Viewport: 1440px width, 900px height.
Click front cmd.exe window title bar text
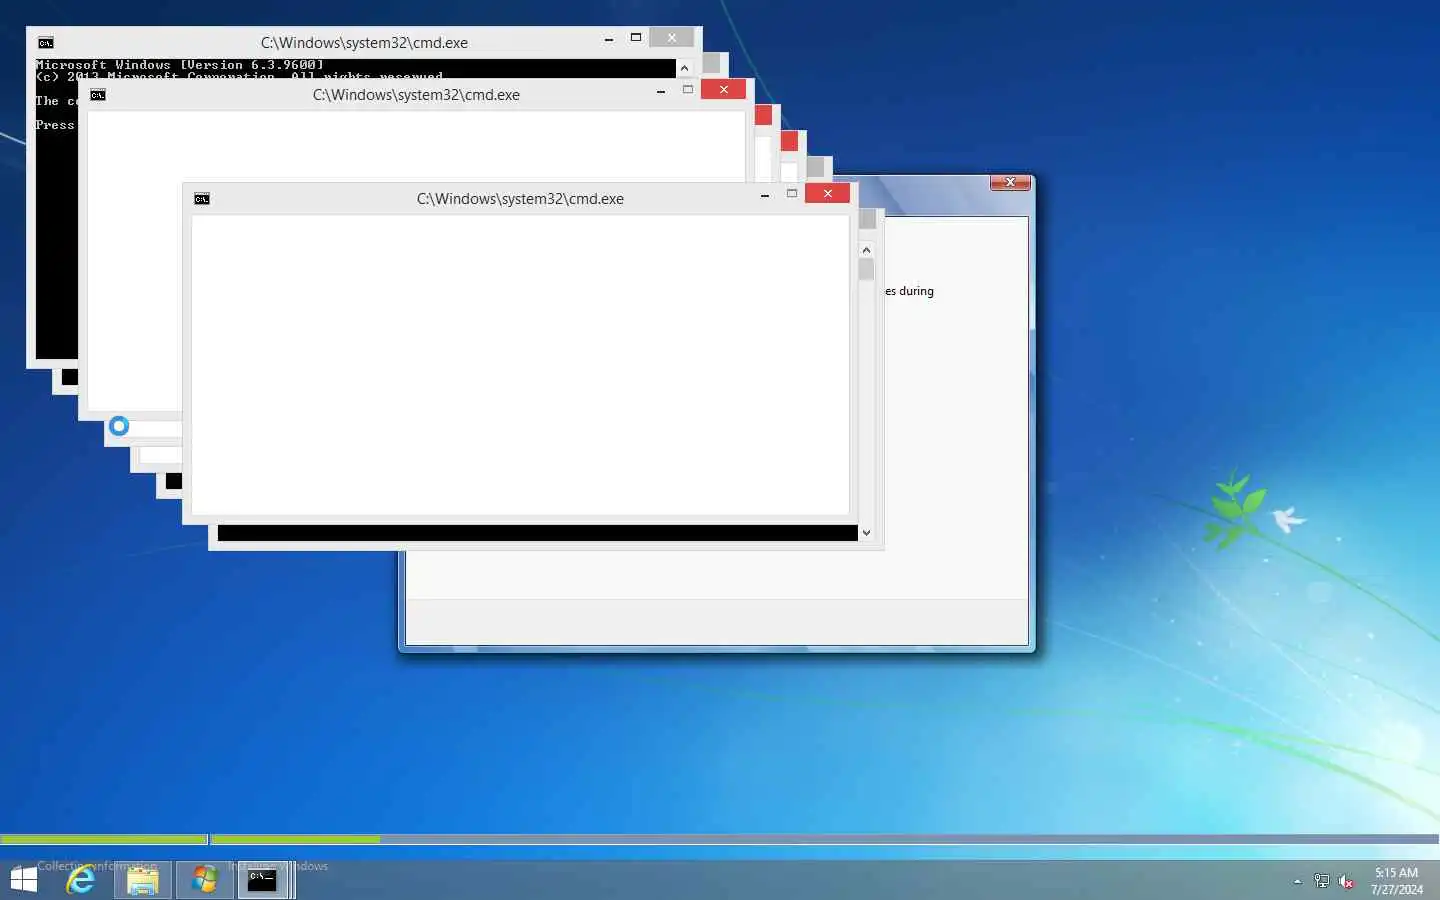pyautogui.click(x=520, y=199)
